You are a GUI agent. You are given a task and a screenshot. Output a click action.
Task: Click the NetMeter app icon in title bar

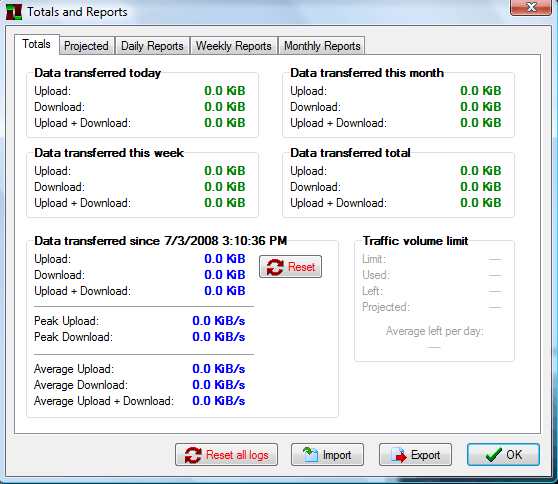pyautogui.click(x=14, y=12)
